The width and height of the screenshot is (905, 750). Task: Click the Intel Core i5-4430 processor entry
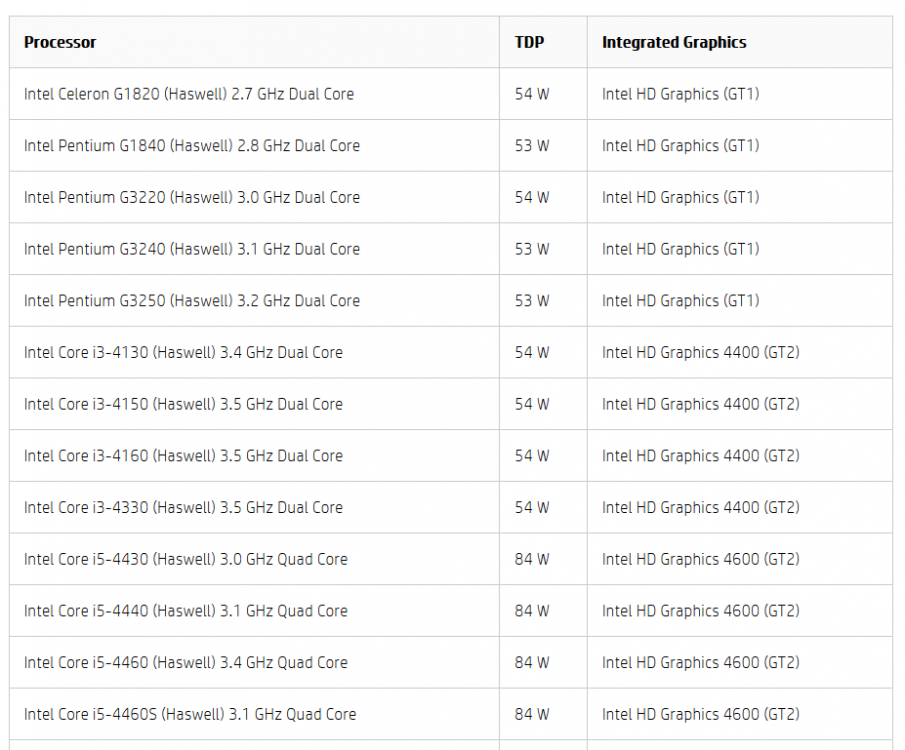186,559
